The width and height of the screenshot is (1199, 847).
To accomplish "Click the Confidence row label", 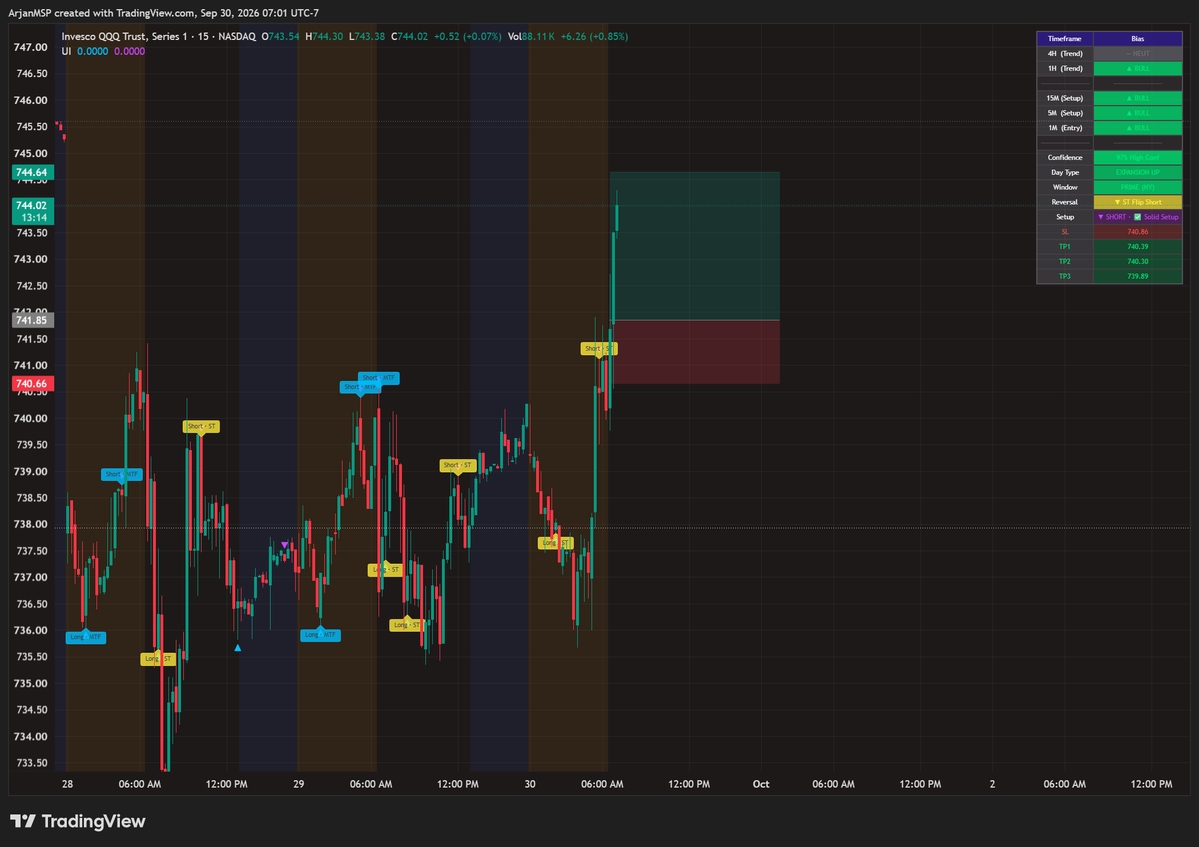I will click(x=1064, y=157).
